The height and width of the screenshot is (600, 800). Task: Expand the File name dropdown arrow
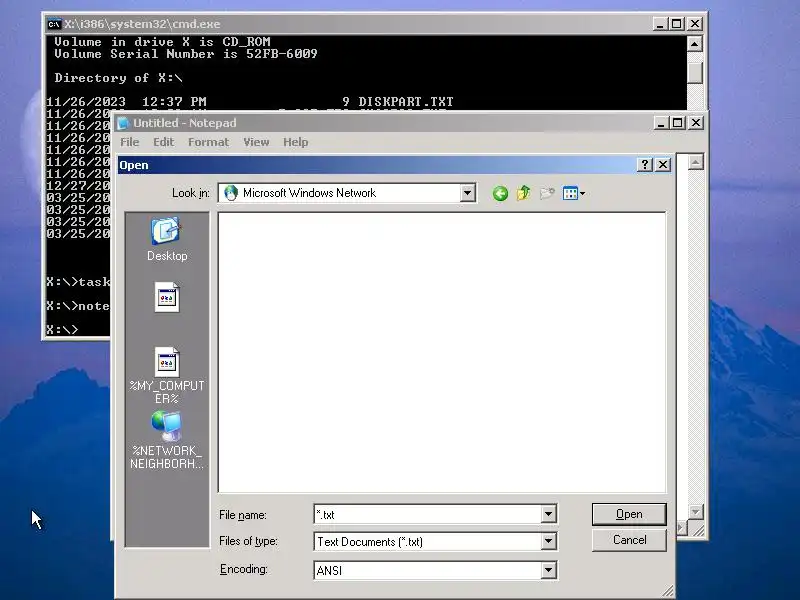(x=548, y=514)
